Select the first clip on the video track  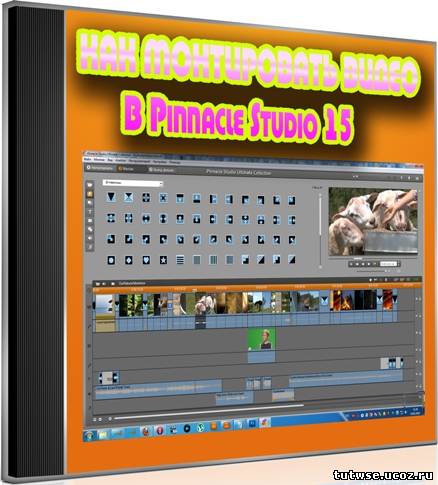coord(105,306)
